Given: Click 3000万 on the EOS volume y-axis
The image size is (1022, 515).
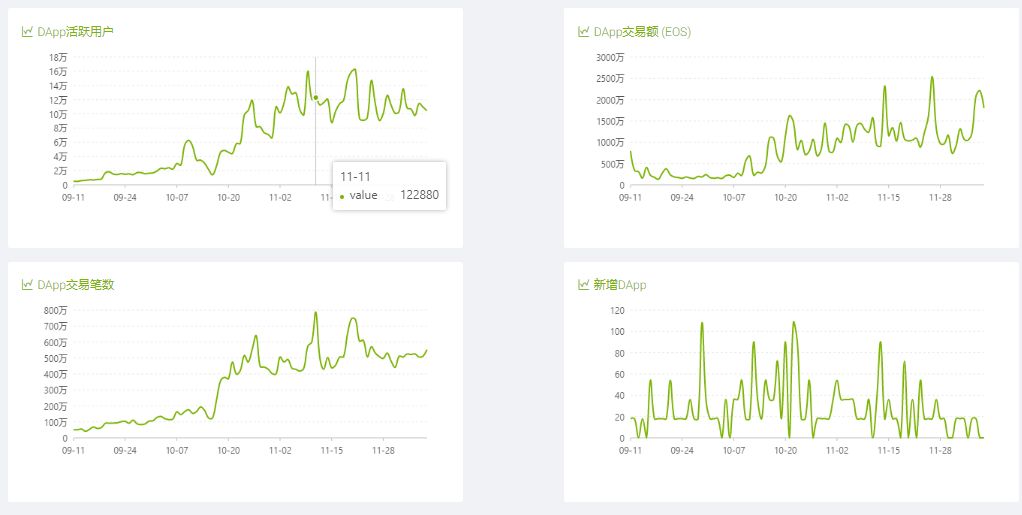Looking at the screenshot, I should 610,57.
